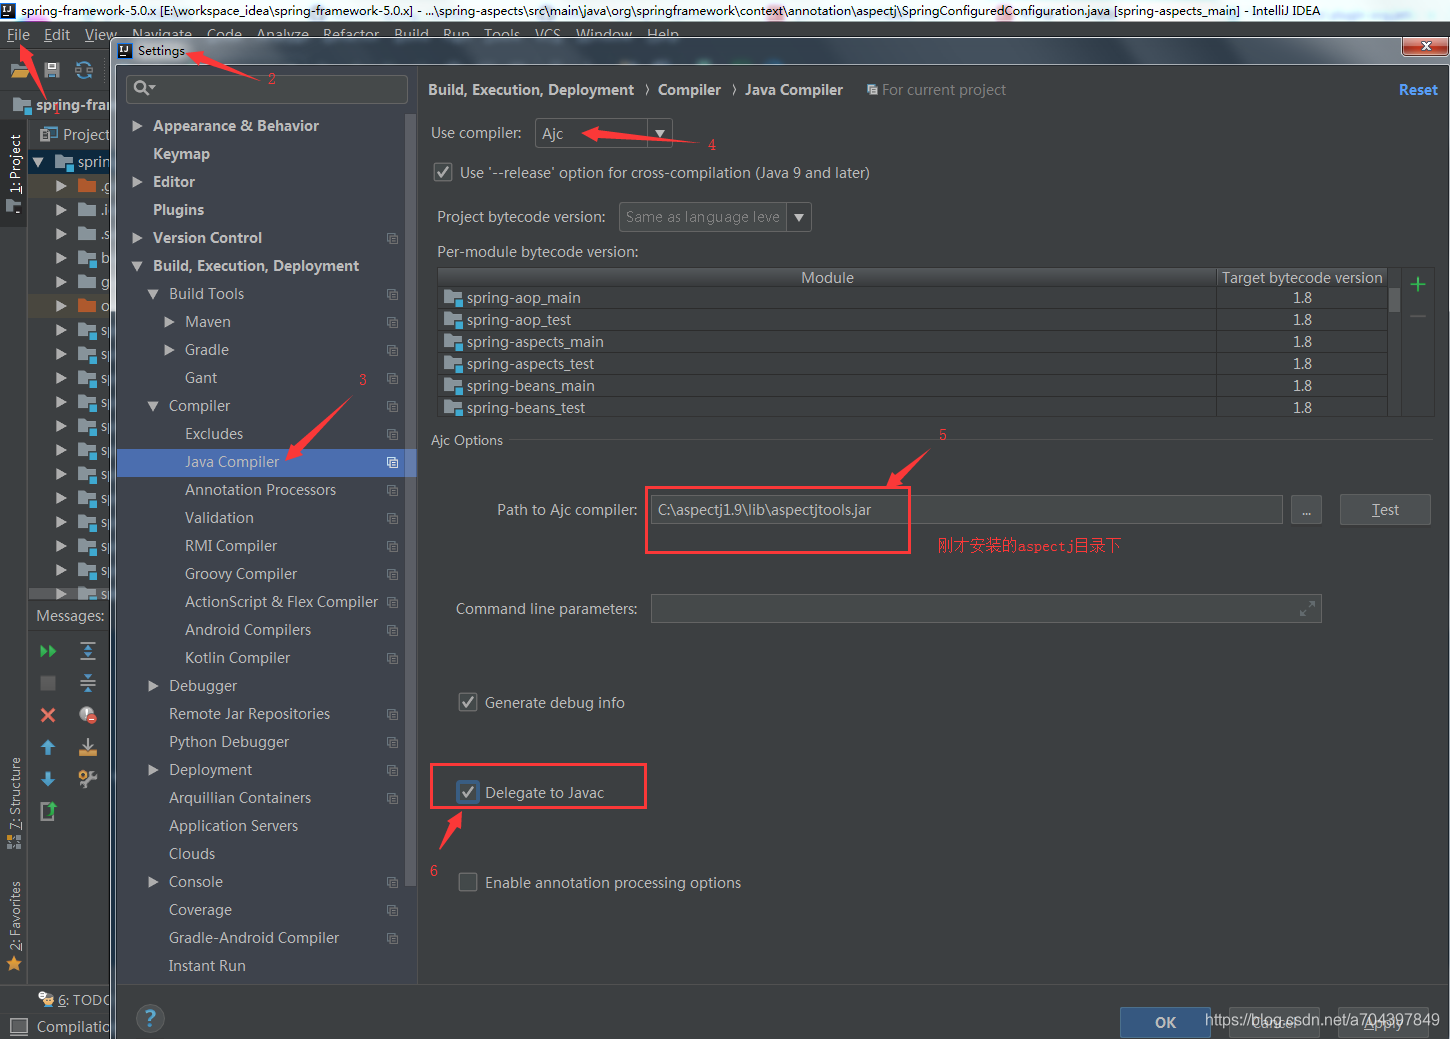Expand the Deployment settings node

click(x=153, y=770)
